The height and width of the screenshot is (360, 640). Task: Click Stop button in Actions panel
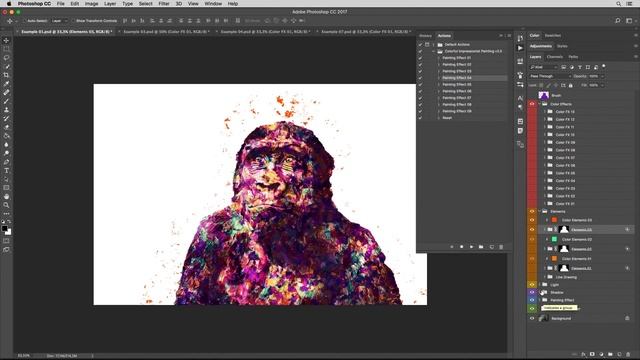click(451, 247)
